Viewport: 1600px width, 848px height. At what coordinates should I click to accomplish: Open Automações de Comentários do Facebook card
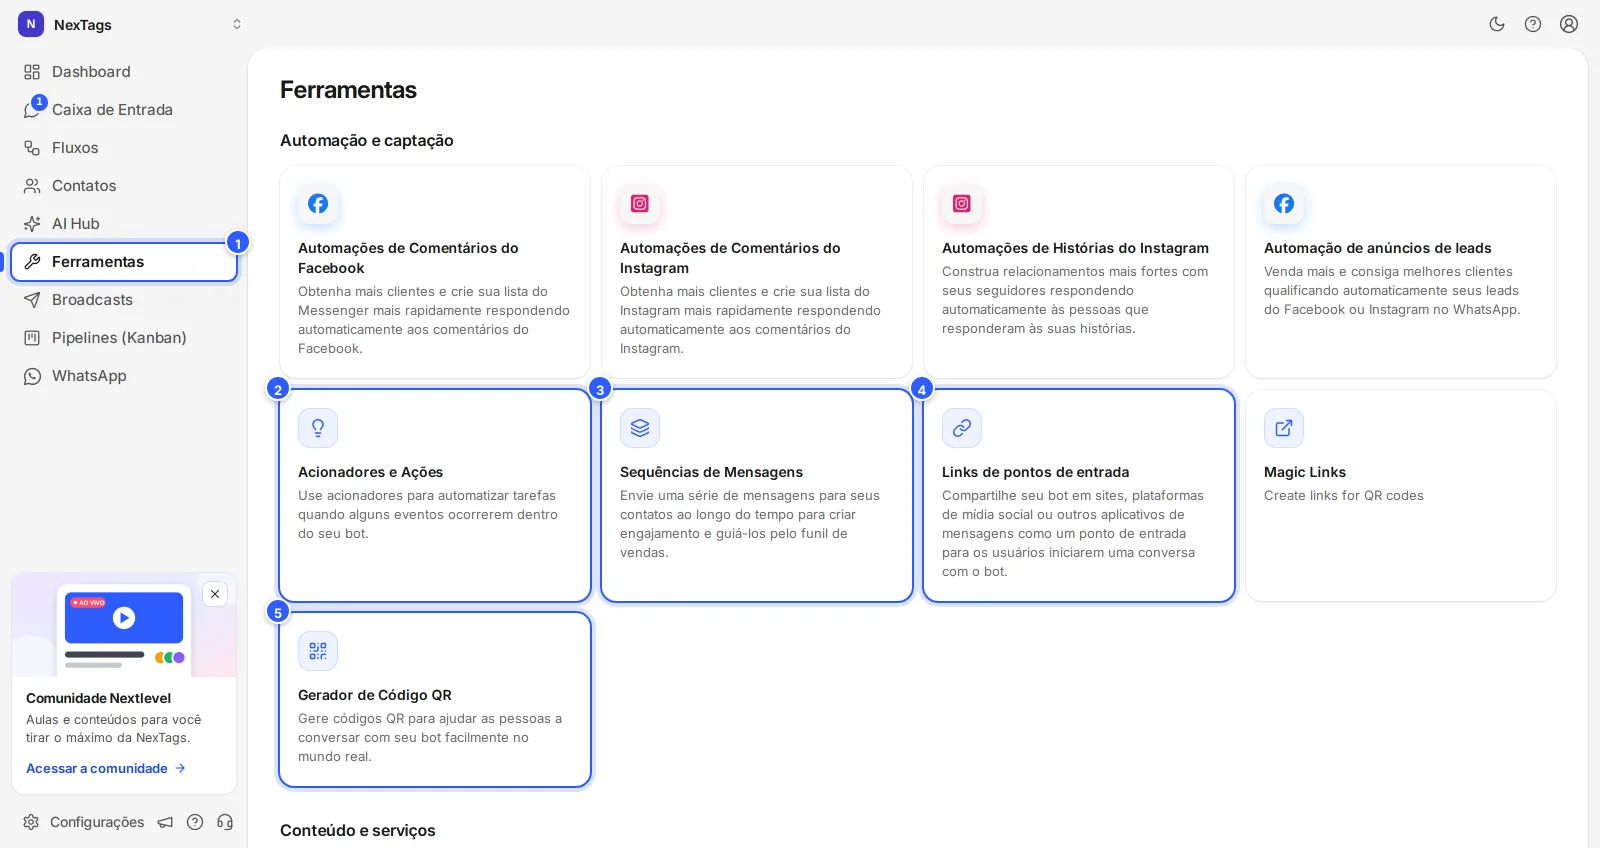(435, 272)
